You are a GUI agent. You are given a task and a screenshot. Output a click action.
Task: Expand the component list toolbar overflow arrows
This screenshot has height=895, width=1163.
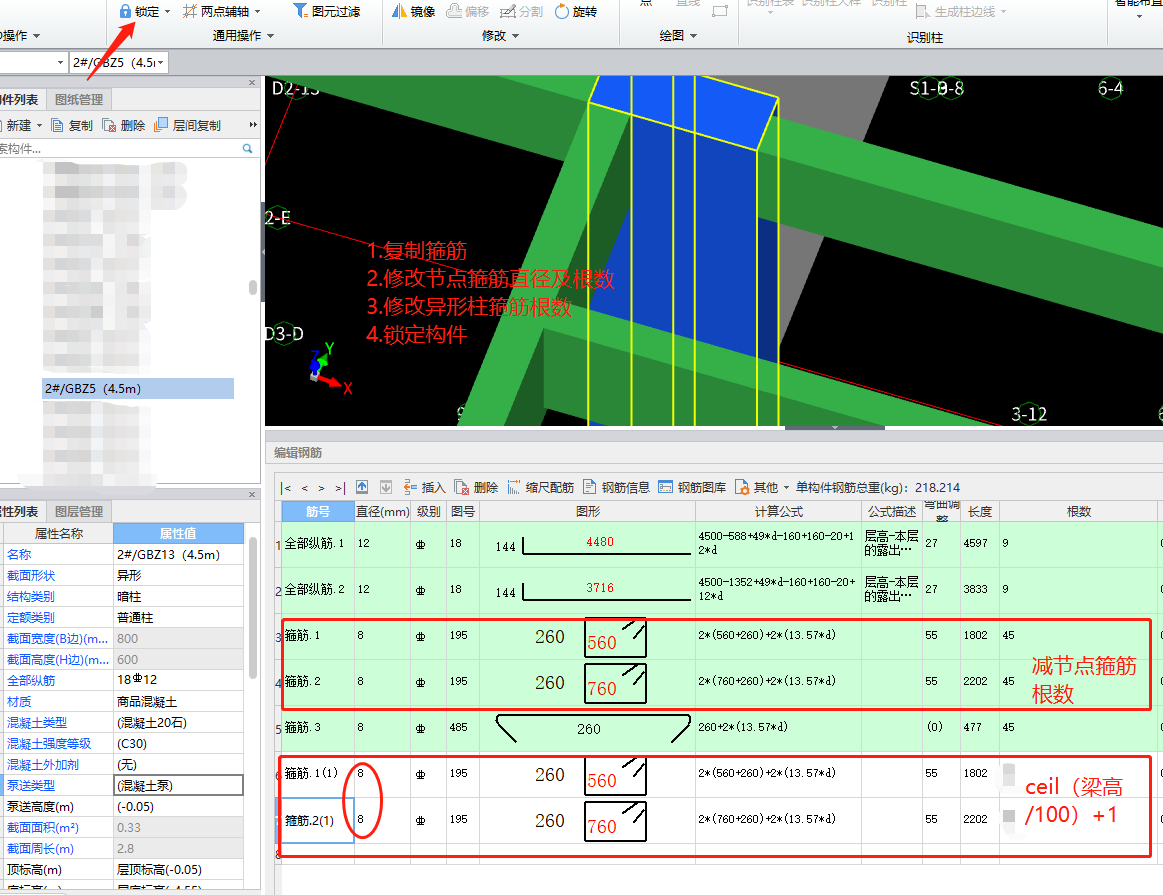pyautogui.click(x=253, y=125)
